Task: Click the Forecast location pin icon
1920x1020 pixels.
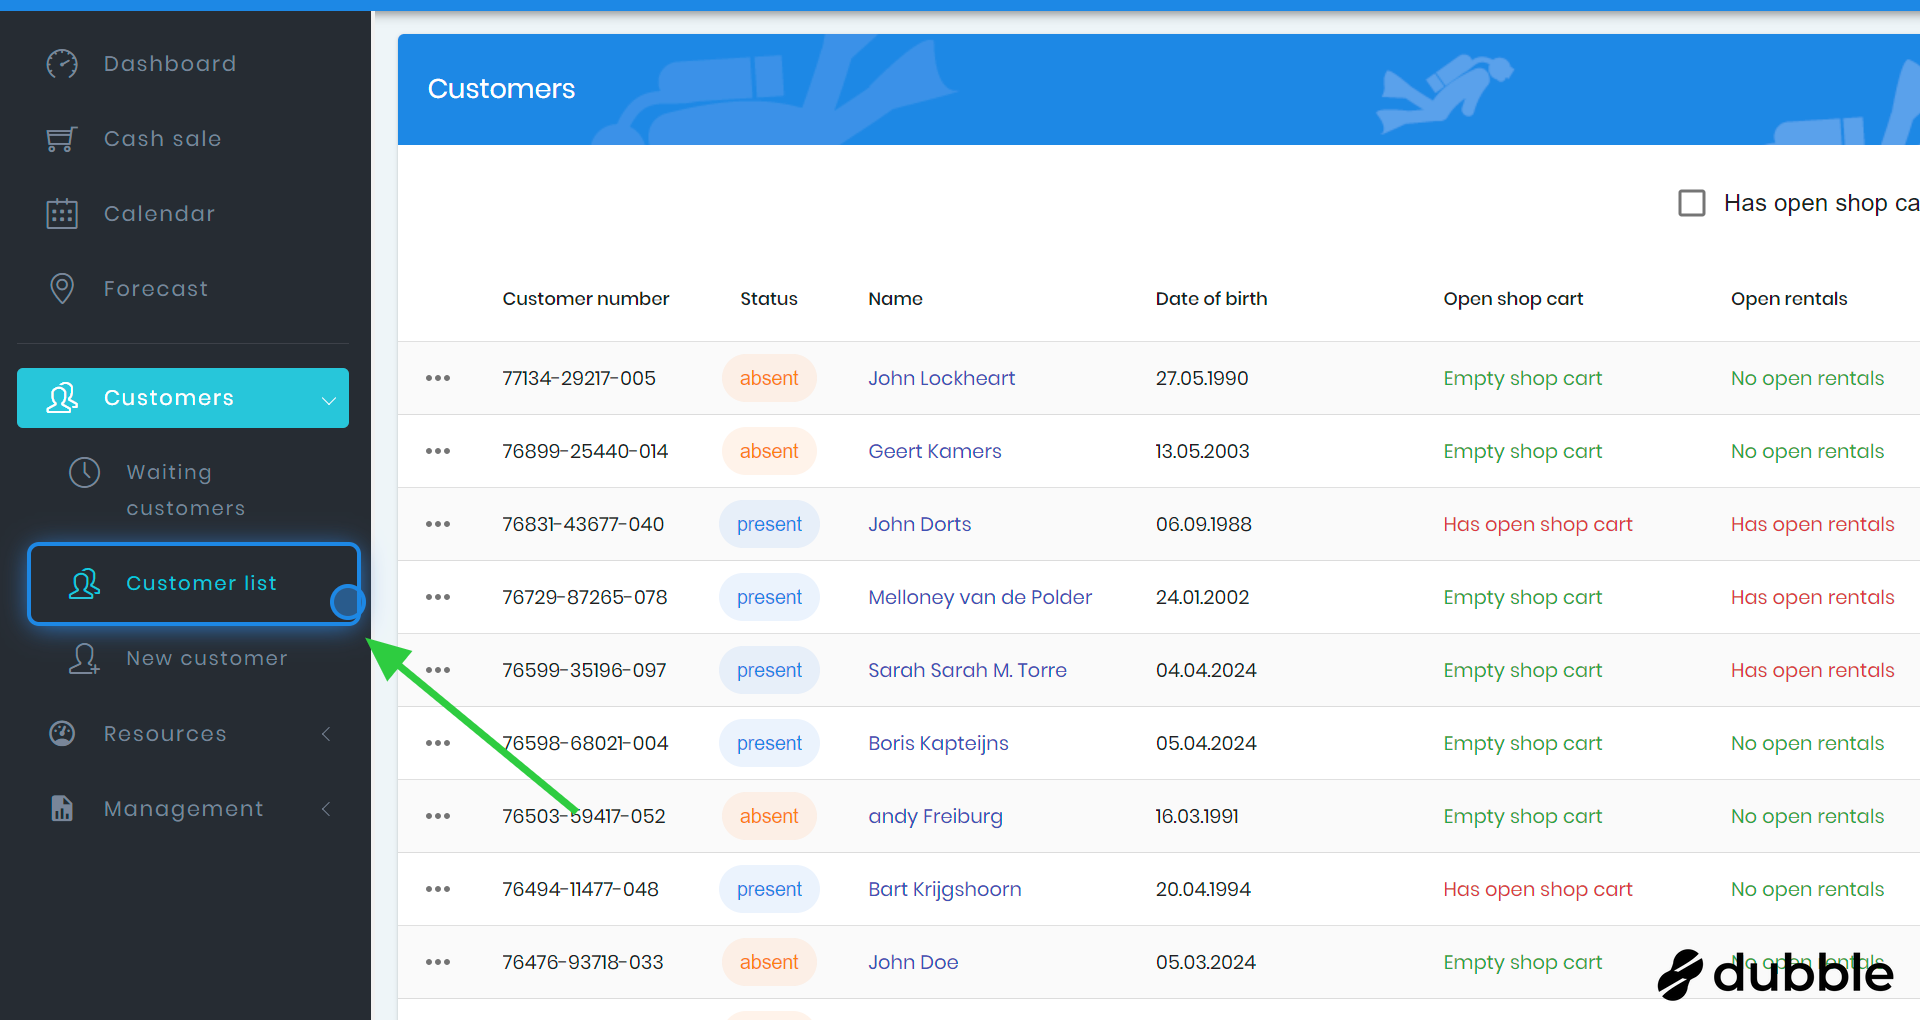Action: pyautogui.click(x=62, y=289)
